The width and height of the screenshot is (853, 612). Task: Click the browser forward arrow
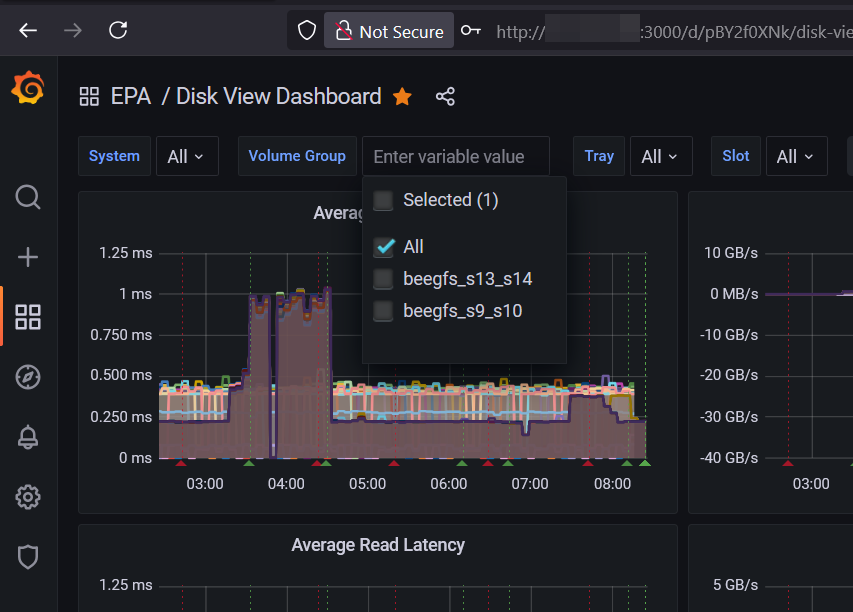click(x=73, y=30)
